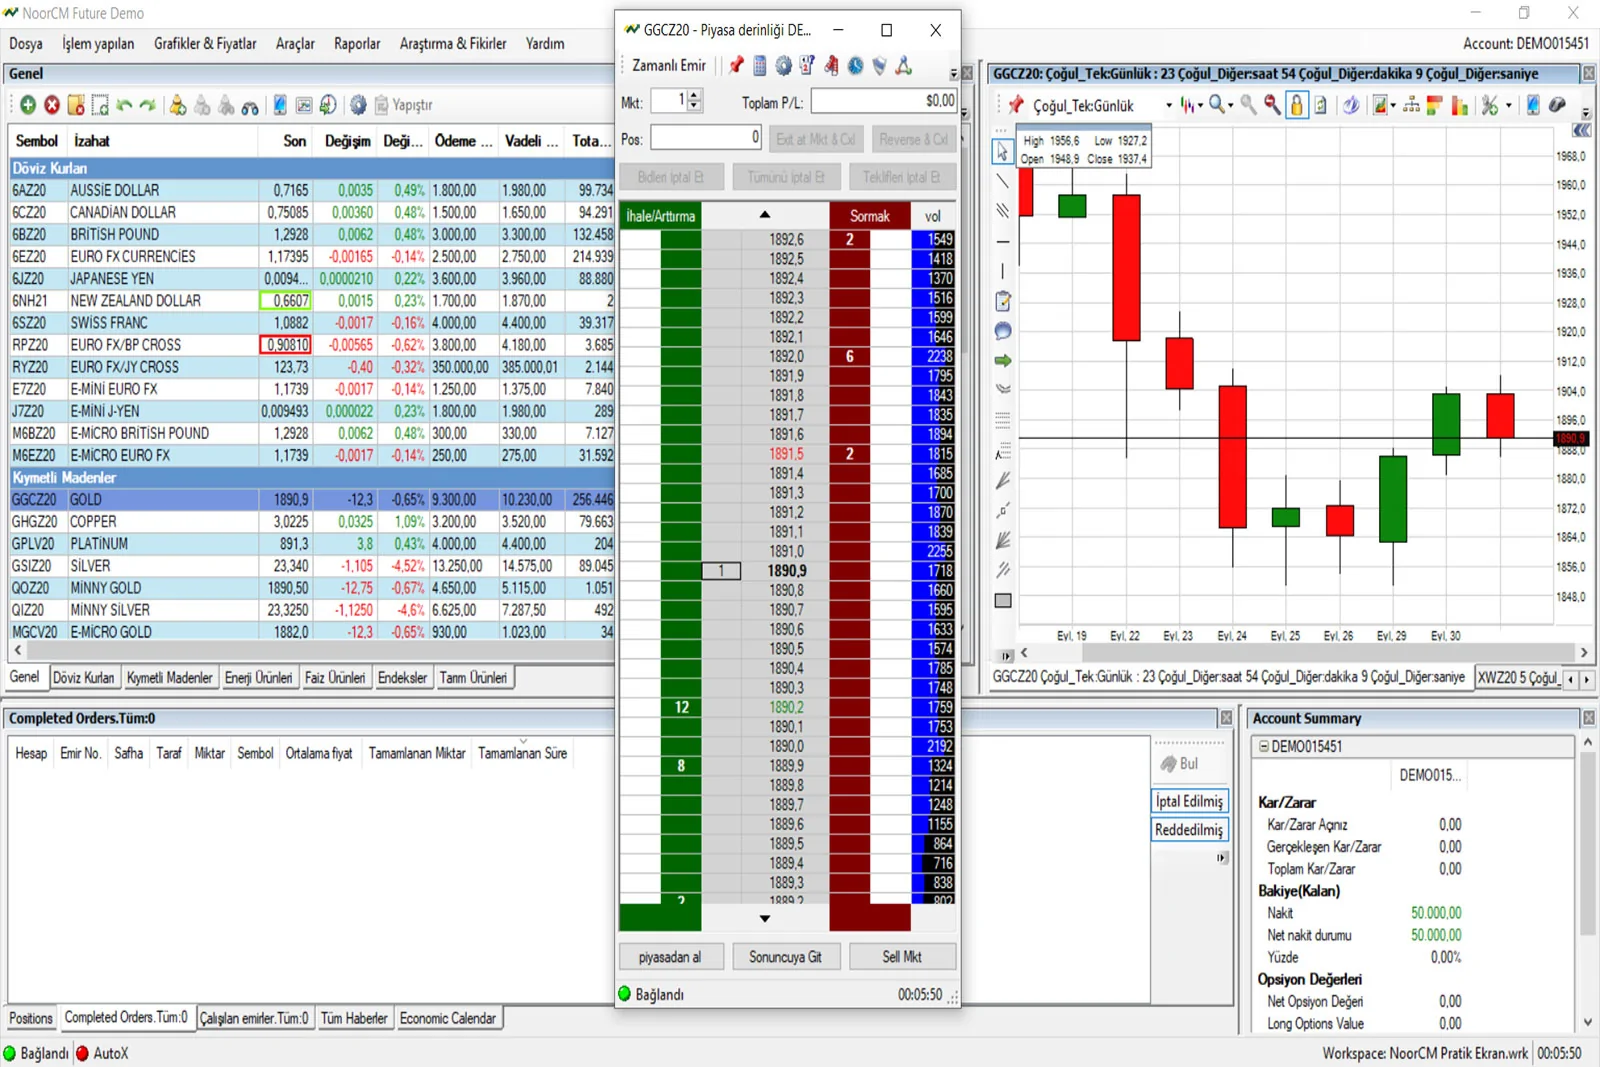Toggle the Reddedilmiş filter
Screen dimensions: 1600x1067
[x=1188, y=830]
